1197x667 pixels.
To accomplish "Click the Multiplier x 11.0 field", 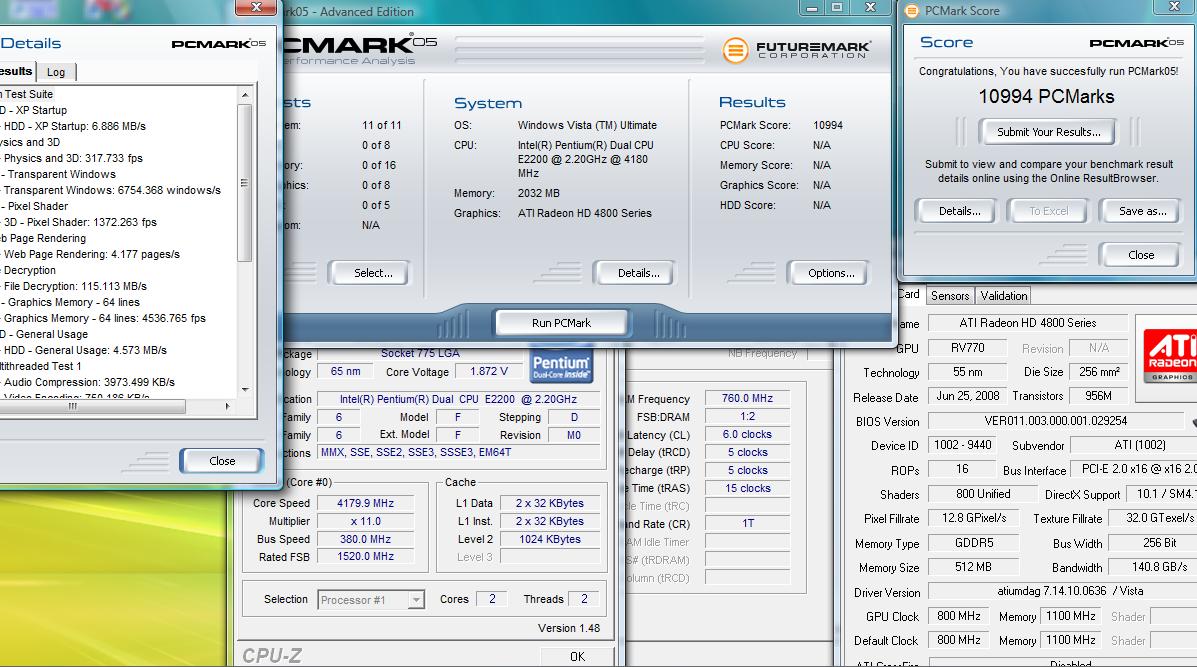I will [x=366, y=521].
